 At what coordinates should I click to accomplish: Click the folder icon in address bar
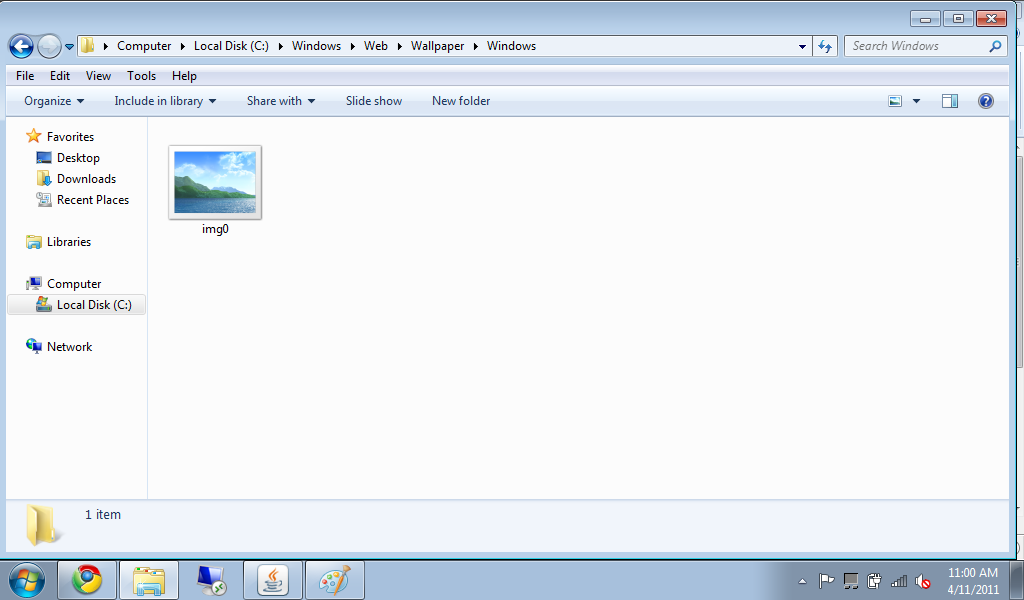tap(88, 46)
